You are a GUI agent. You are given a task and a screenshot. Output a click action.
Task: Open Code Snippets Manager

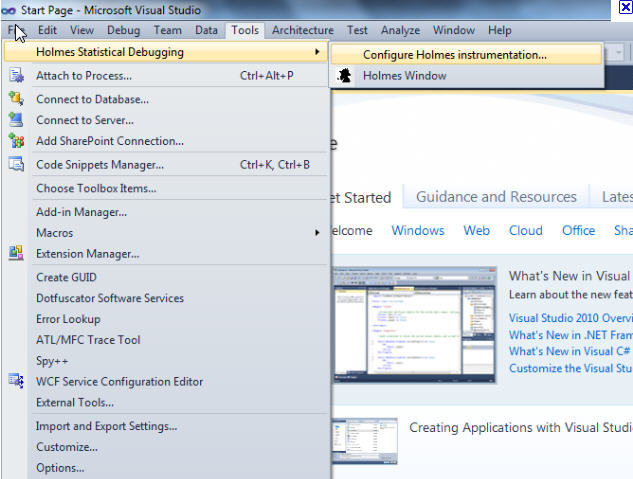(166, 165)
